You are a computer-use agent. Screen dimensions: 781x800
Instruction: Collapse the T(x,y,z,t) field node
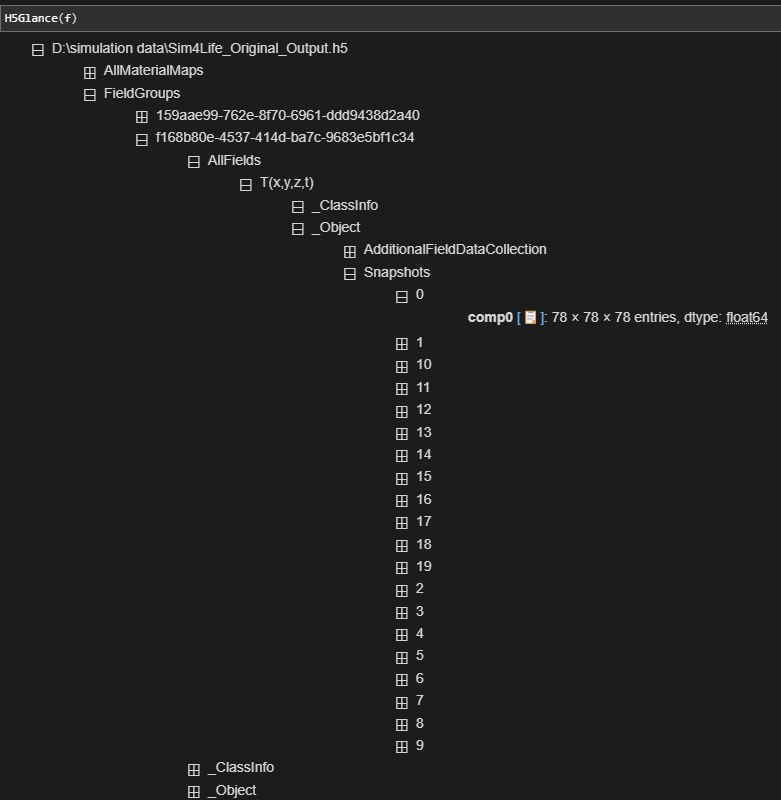click(246, 184)
